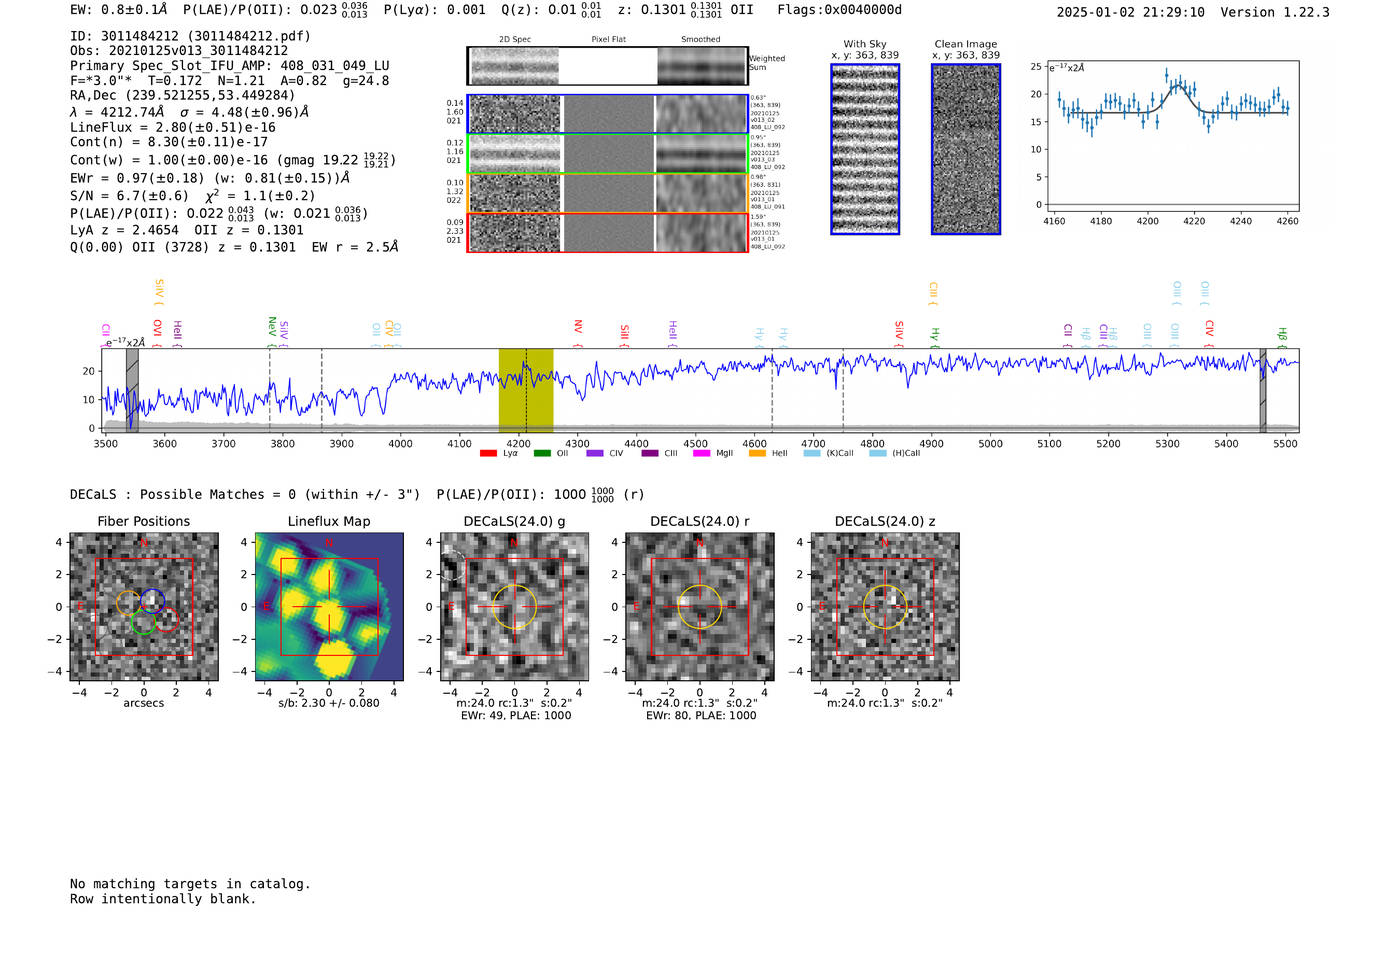Select the orange-framed 2D spectrum row
The width and height of the screenshot is (1400, 953).
tap(608, 193)
